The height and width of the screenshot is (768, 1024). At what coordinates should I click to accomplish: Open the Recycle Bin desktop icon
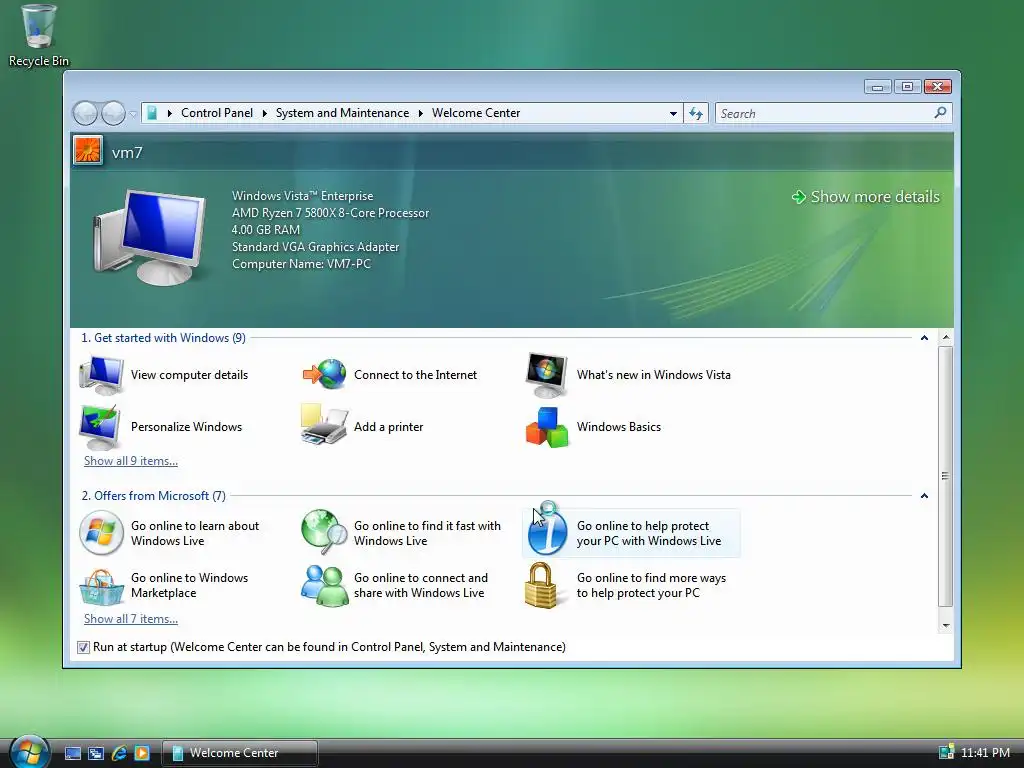(39, 35)
